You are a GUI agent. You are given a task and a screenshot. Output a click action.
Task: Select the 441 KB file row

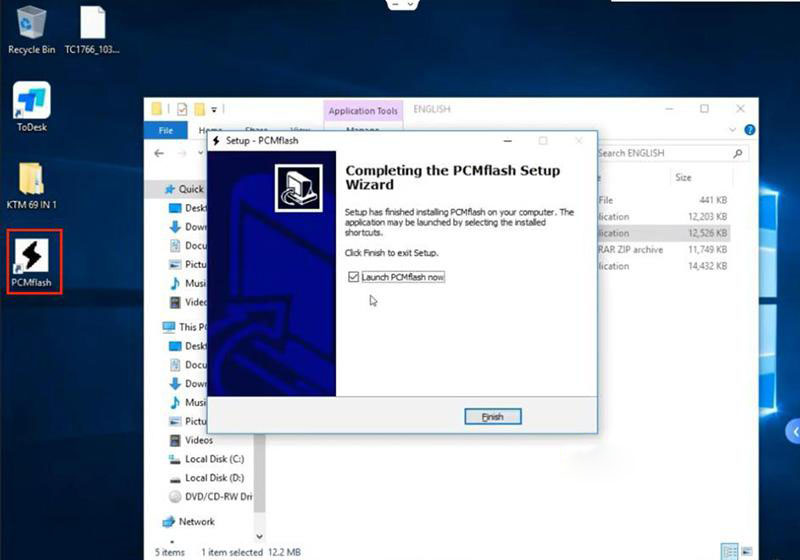(663, 200)
